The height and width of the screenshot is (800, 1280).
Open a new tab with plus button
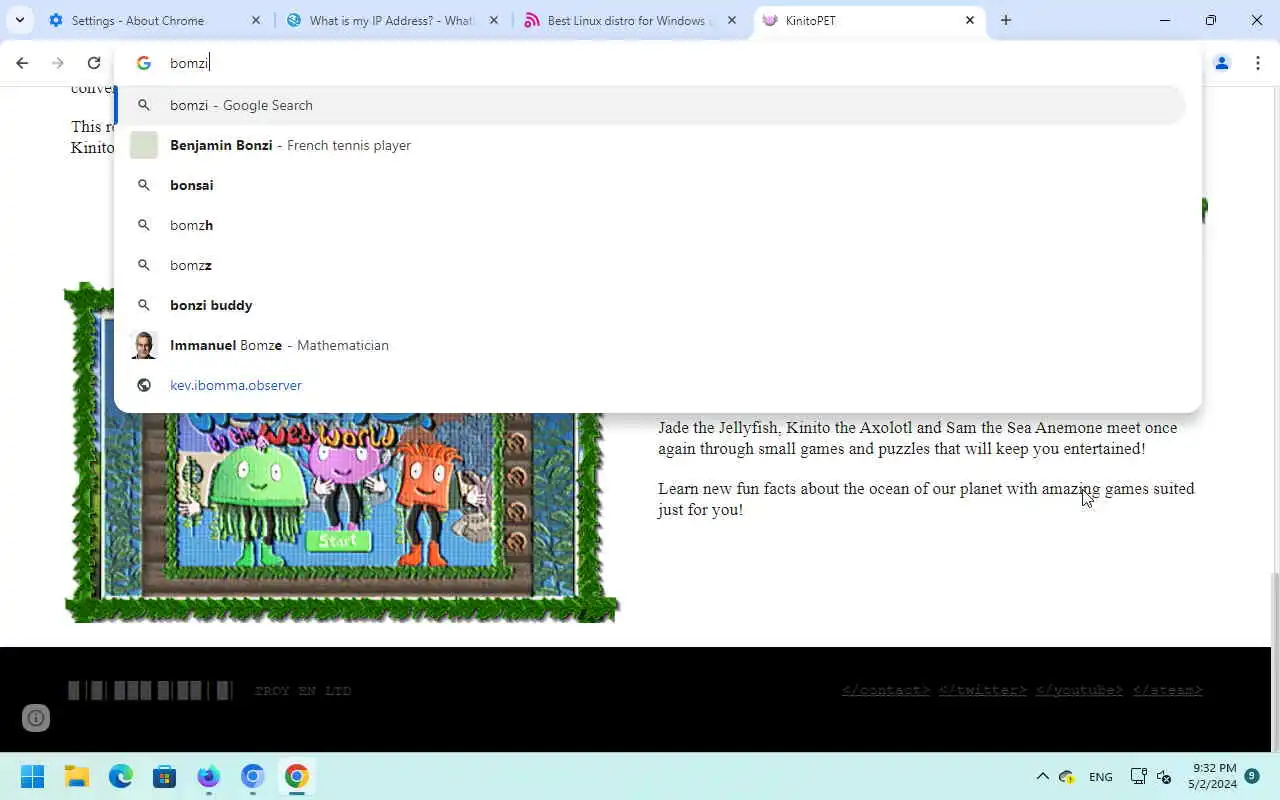pyautogui.click(x=1006, y=20)
